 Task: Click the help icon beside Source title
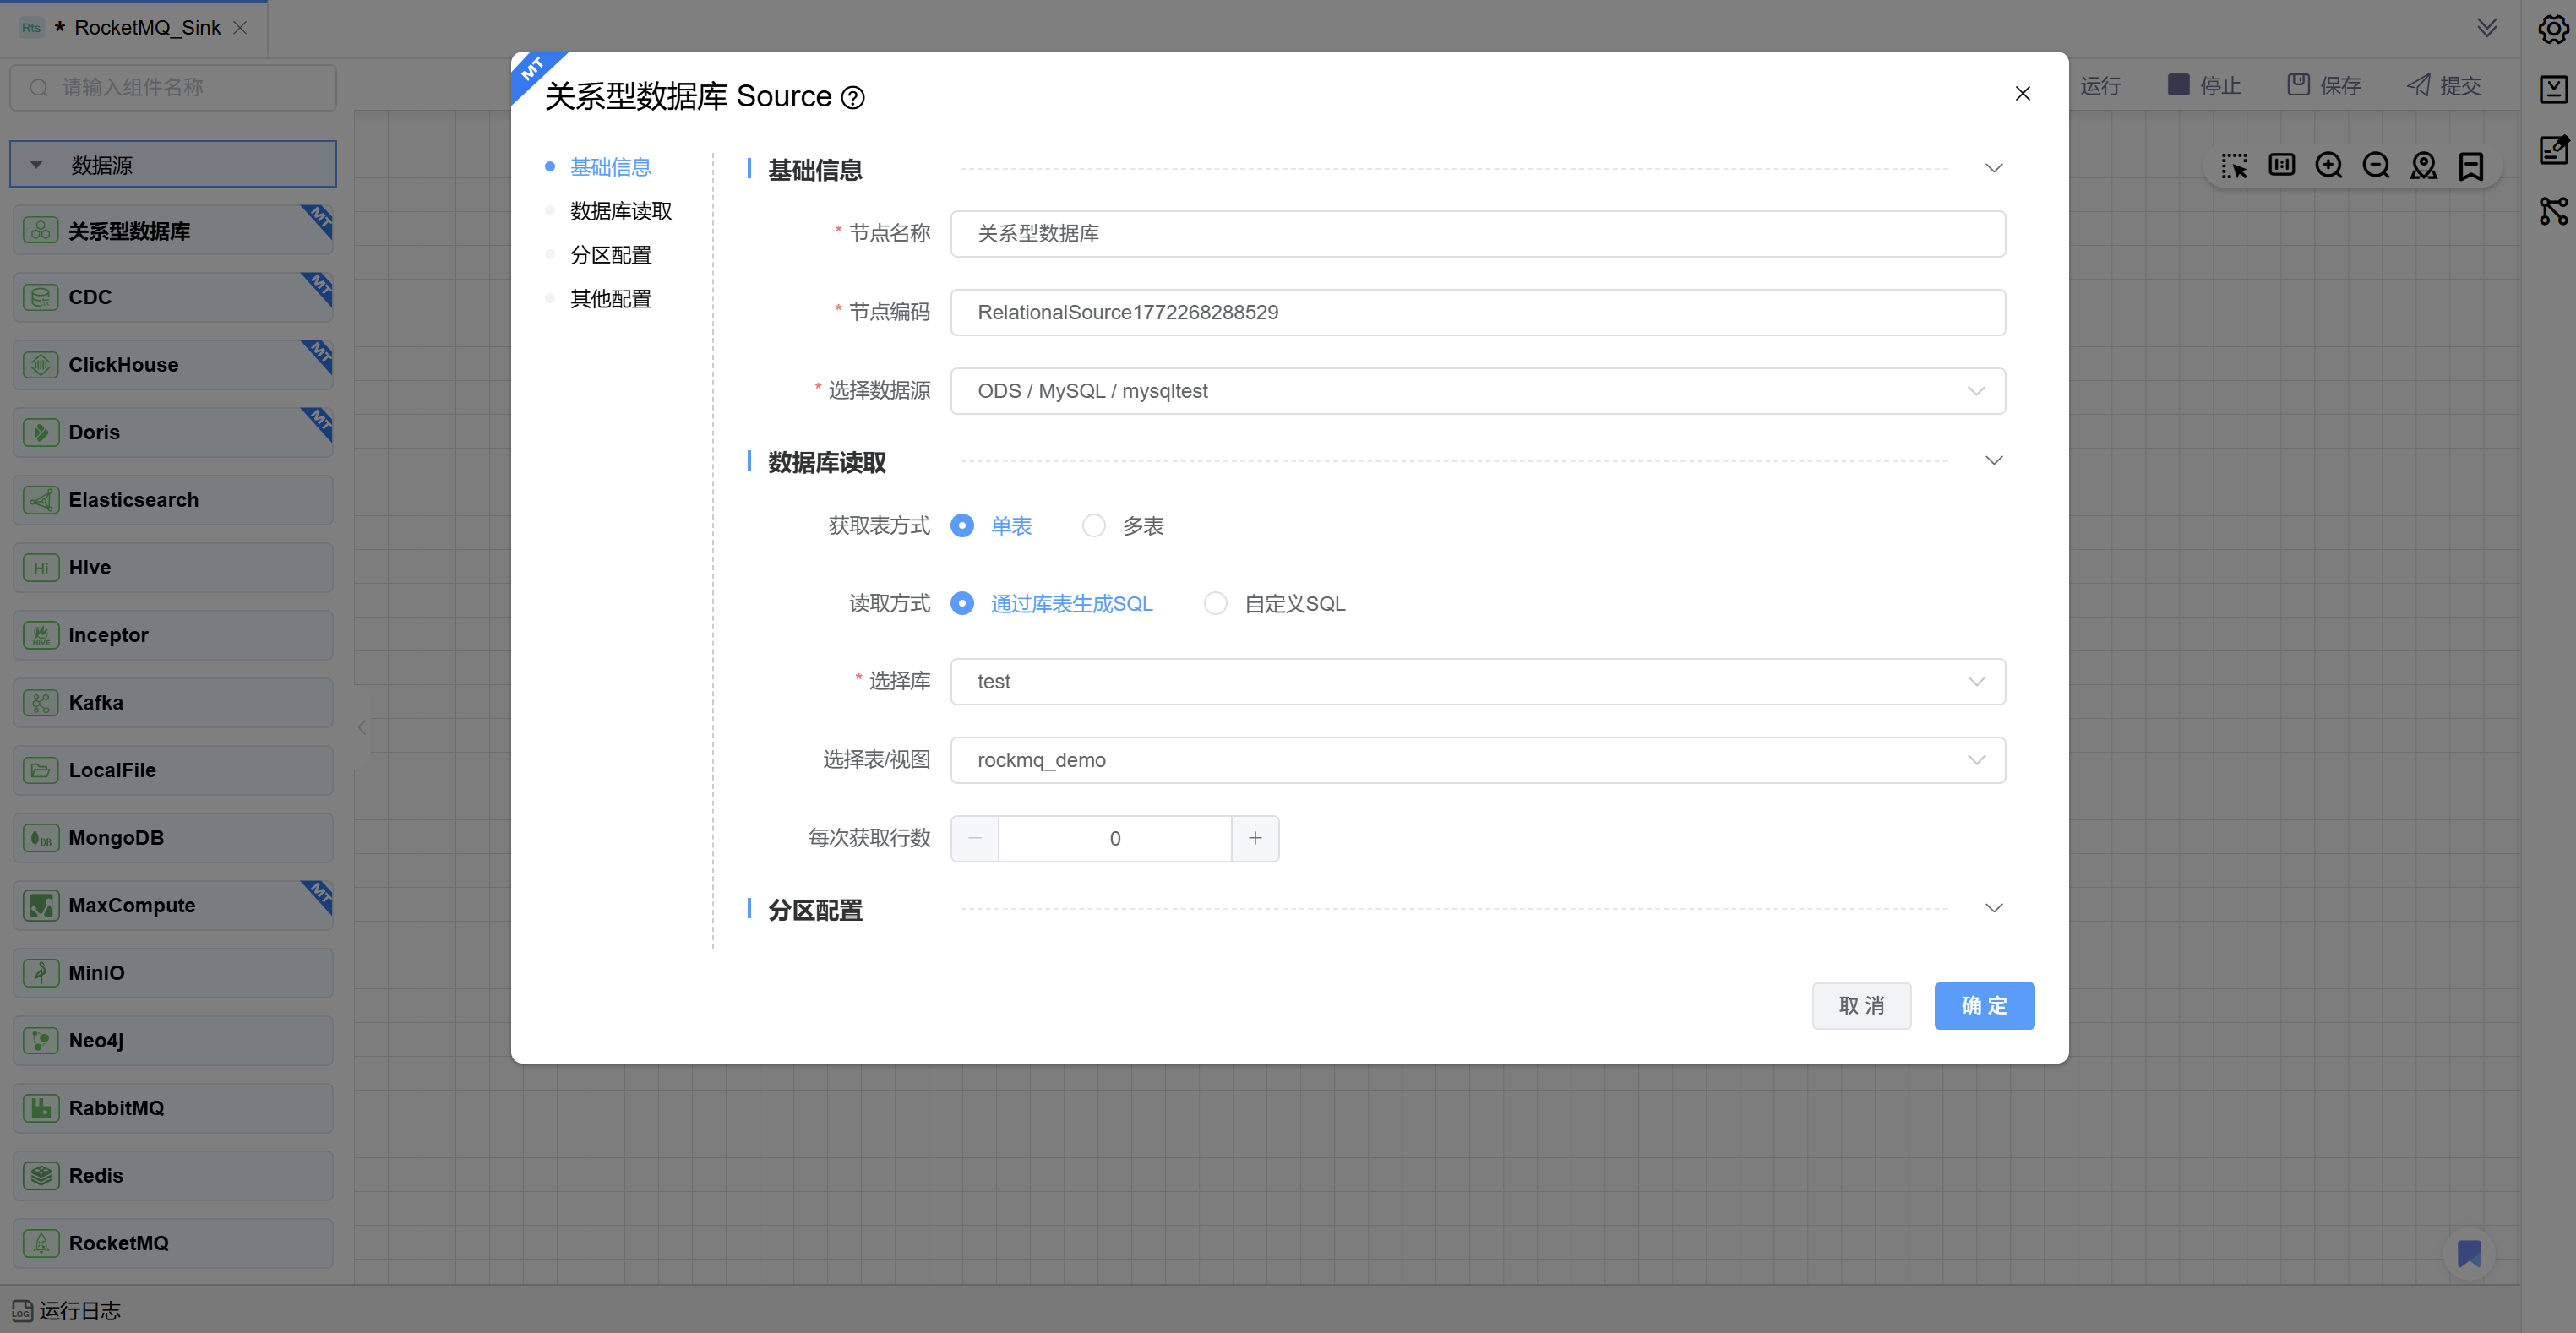[x=852, y=98]
